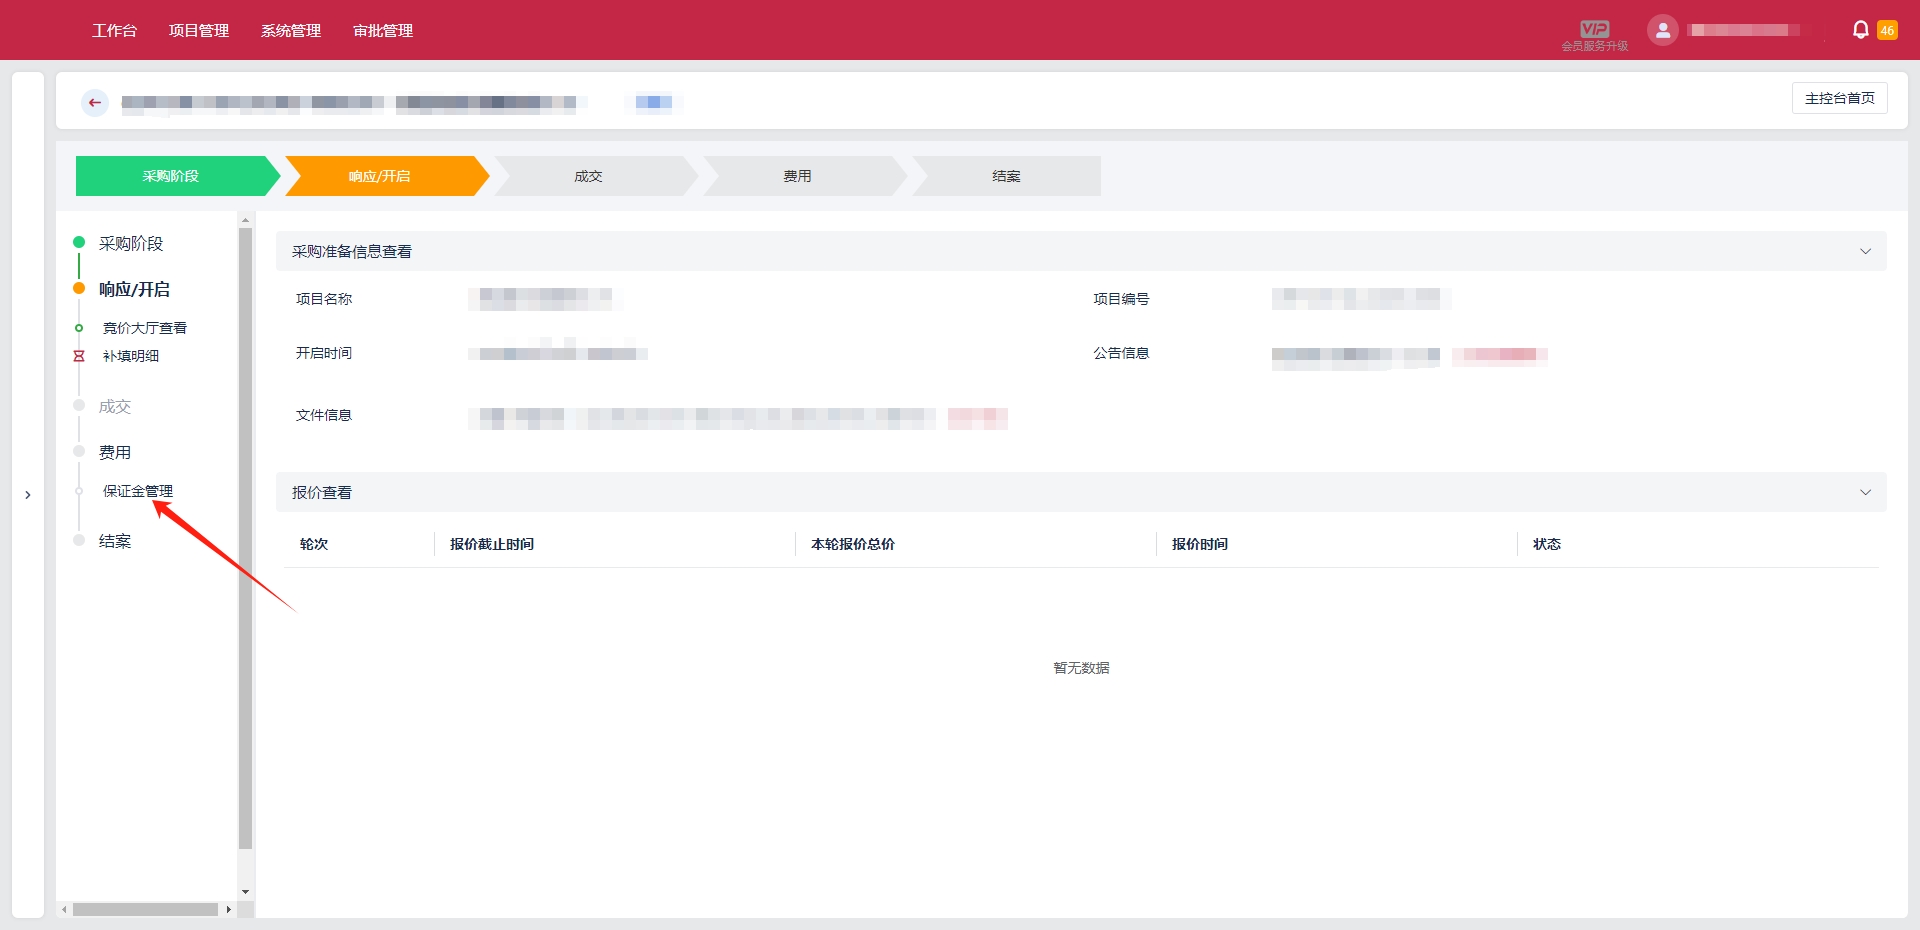Open 竞价大厅查看 in the sidebar
Viewport: 1920px width, 930px height.
click(x=145, y=328)
